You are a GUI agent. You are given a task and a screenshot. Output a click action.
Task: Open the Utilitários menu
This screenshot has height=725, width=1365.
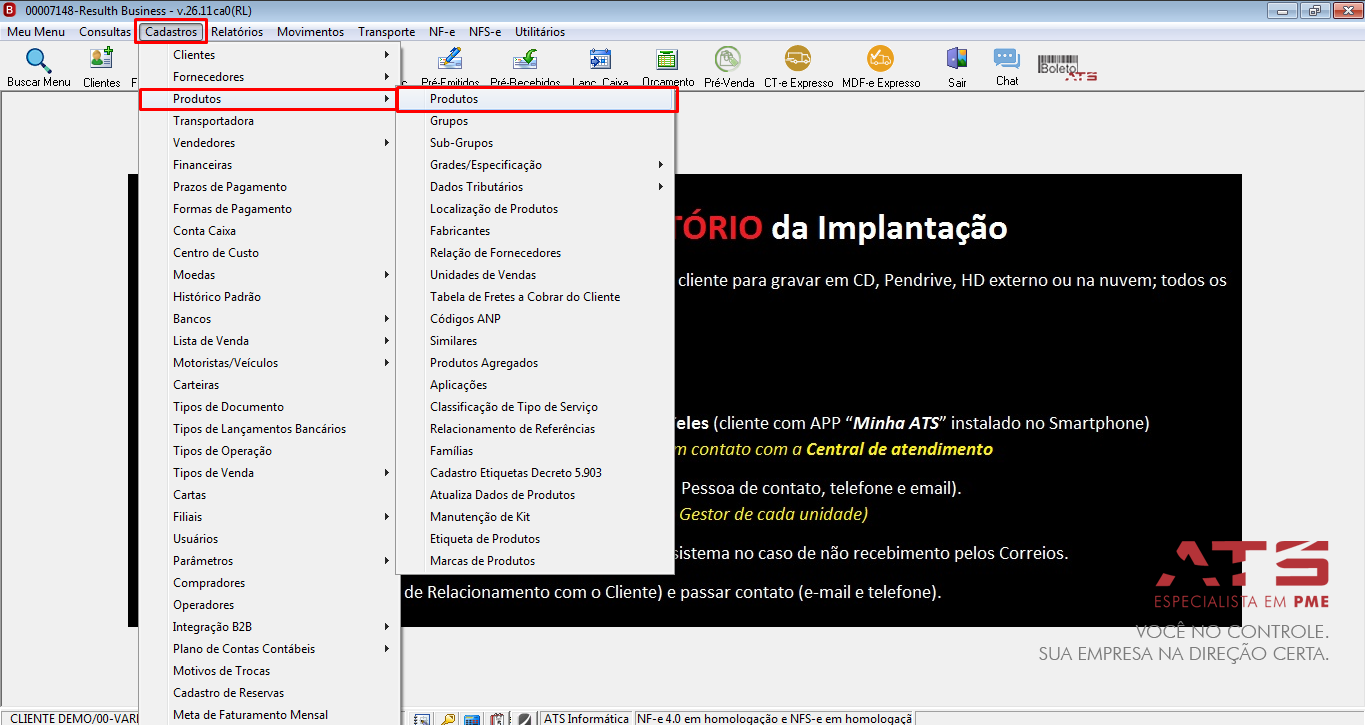click(540, 32)
